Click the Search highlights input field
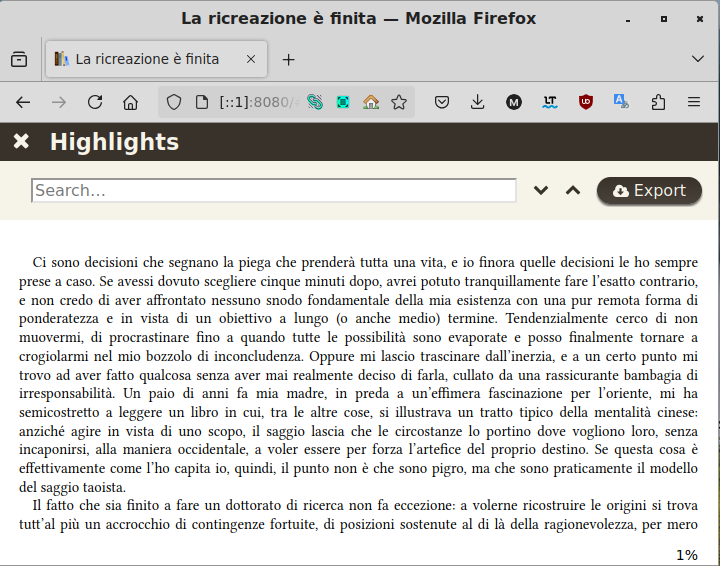This screenshot has height=566, width=720. click(x=274, y=191)
